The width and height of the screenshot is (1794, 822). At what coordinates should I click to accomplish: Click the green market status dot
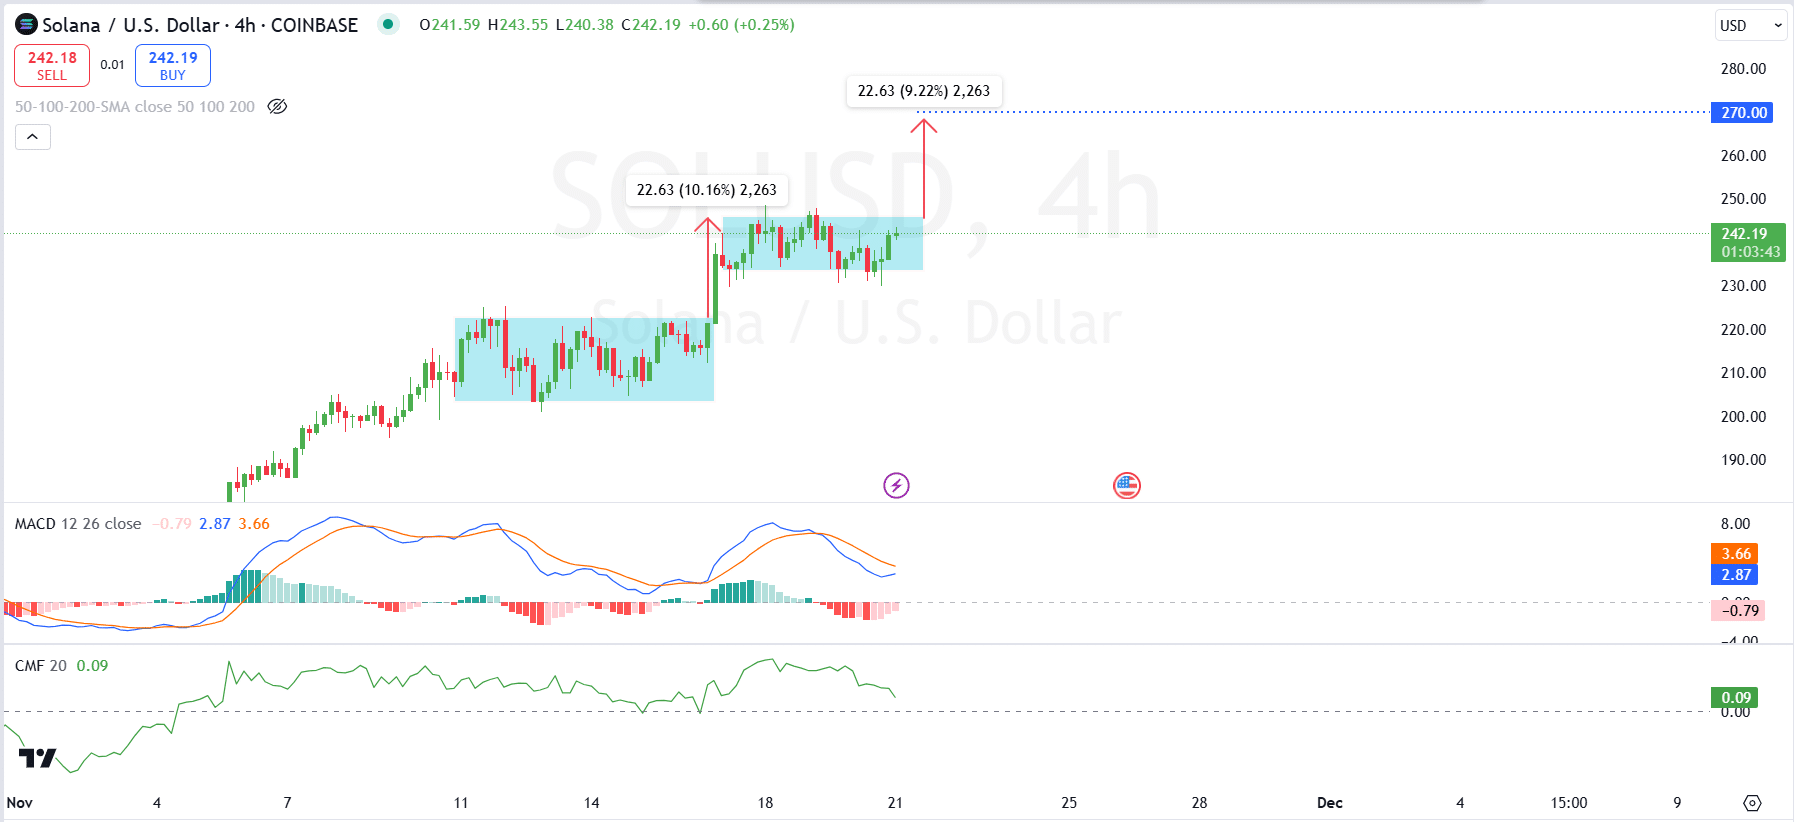coord(388,24)
